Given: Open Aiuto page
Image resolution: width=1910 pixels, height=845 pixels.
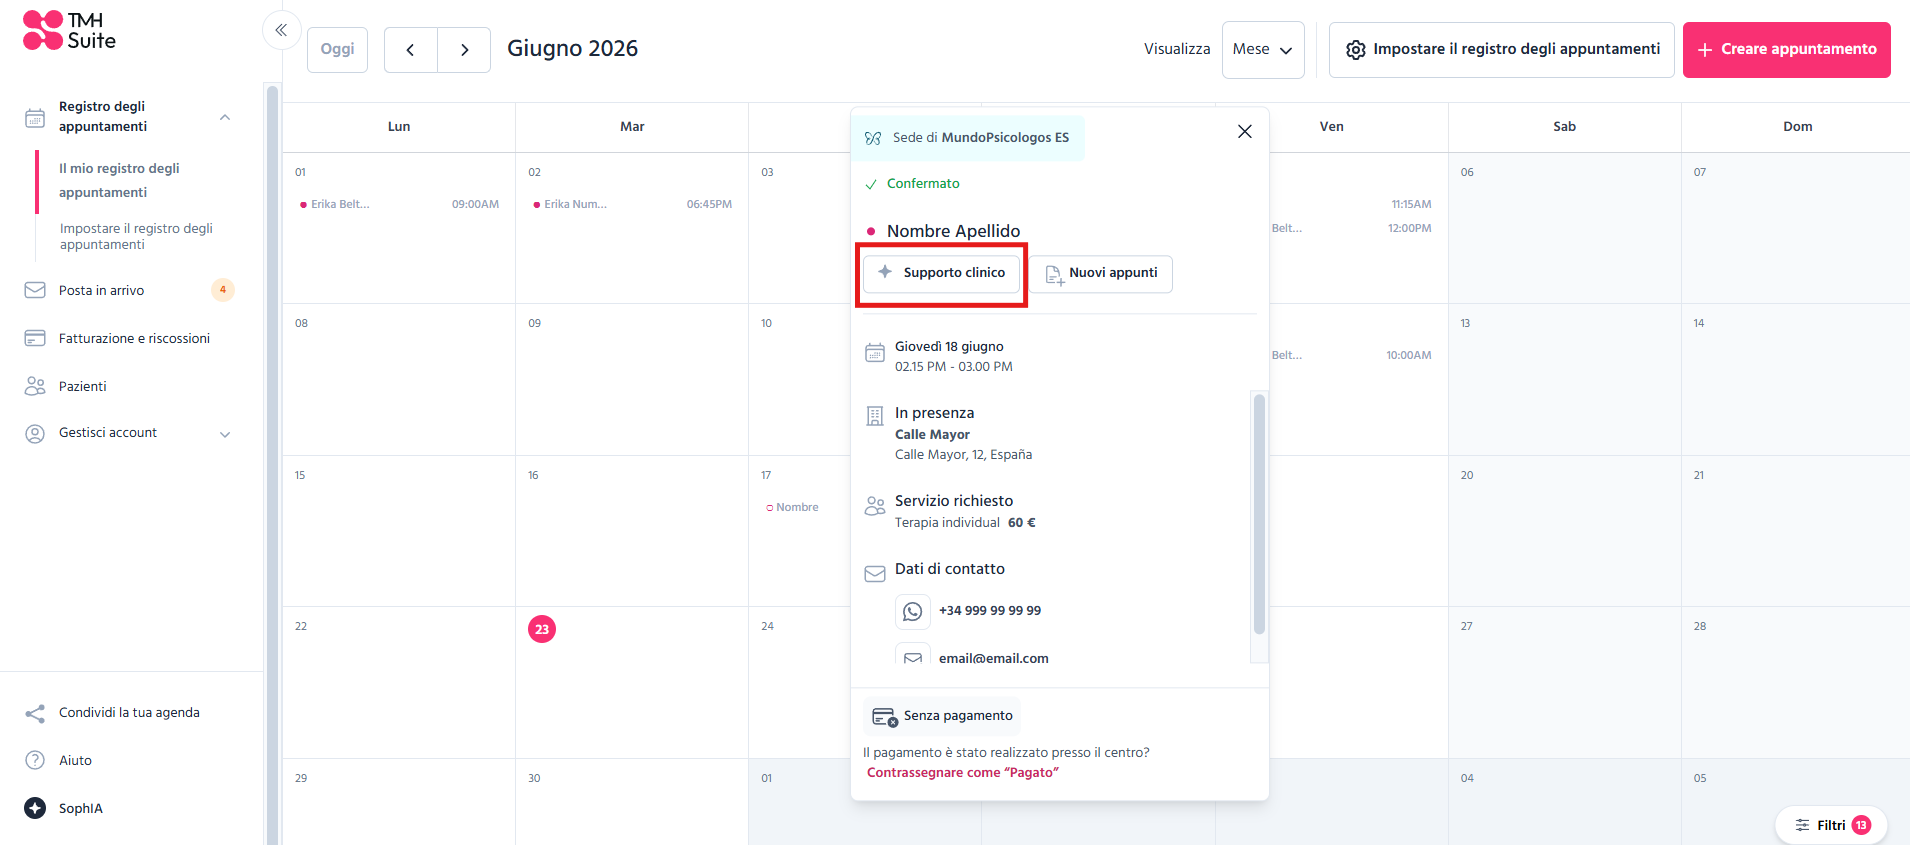Looking at the screenshot, I should pyautogui.click(x=75, y=761).
